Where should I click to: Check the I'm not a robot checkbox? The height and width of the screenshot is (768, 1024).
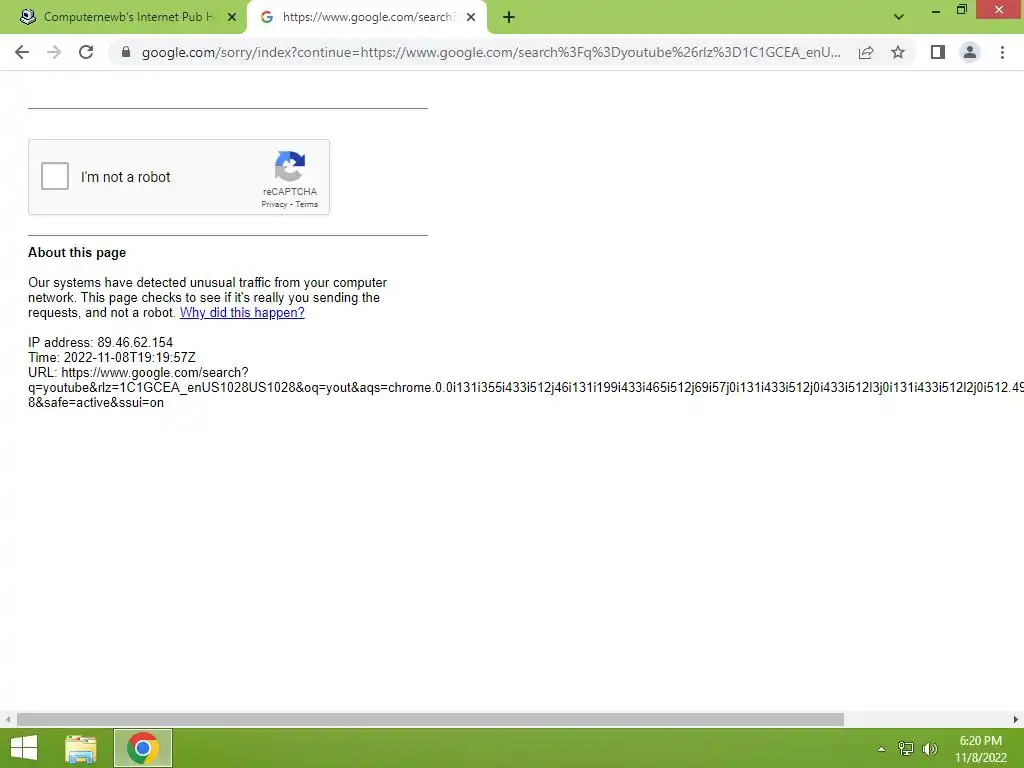click(55, 176)
